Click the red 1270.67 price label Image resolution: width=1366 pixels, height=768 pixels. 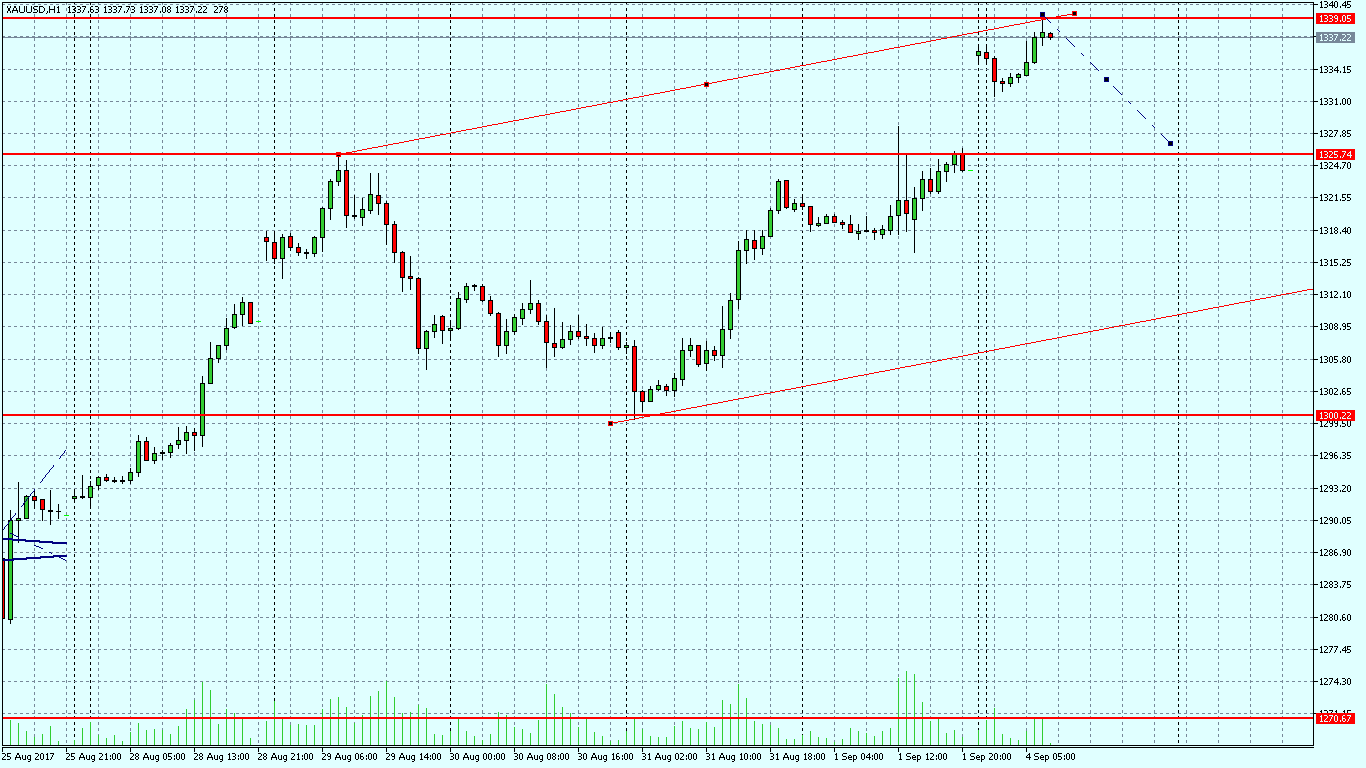(x=1336, y=718)
